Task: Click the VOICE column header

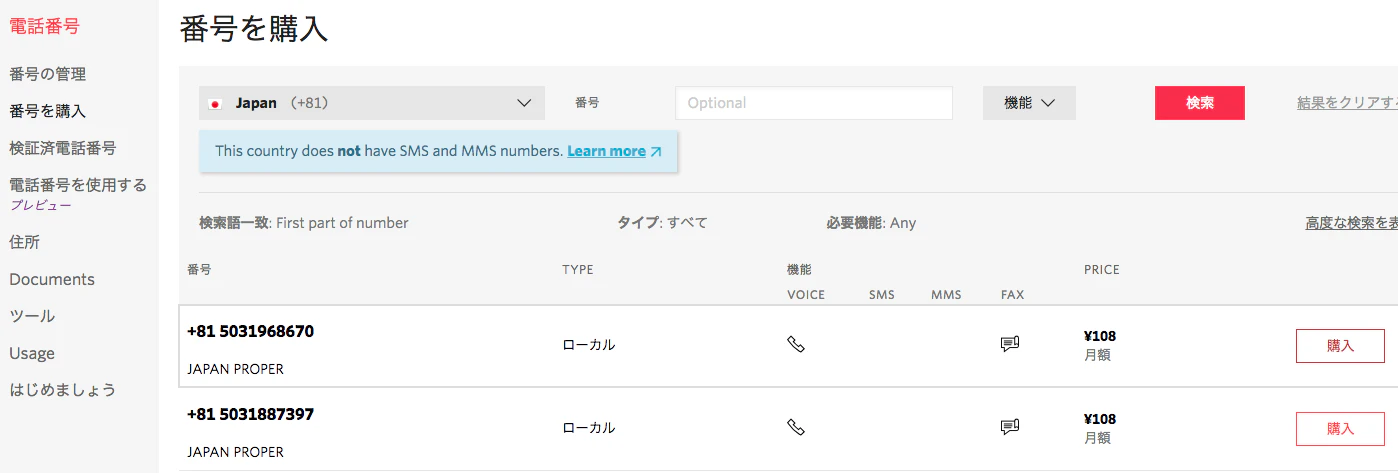Action: pos(806,295)
